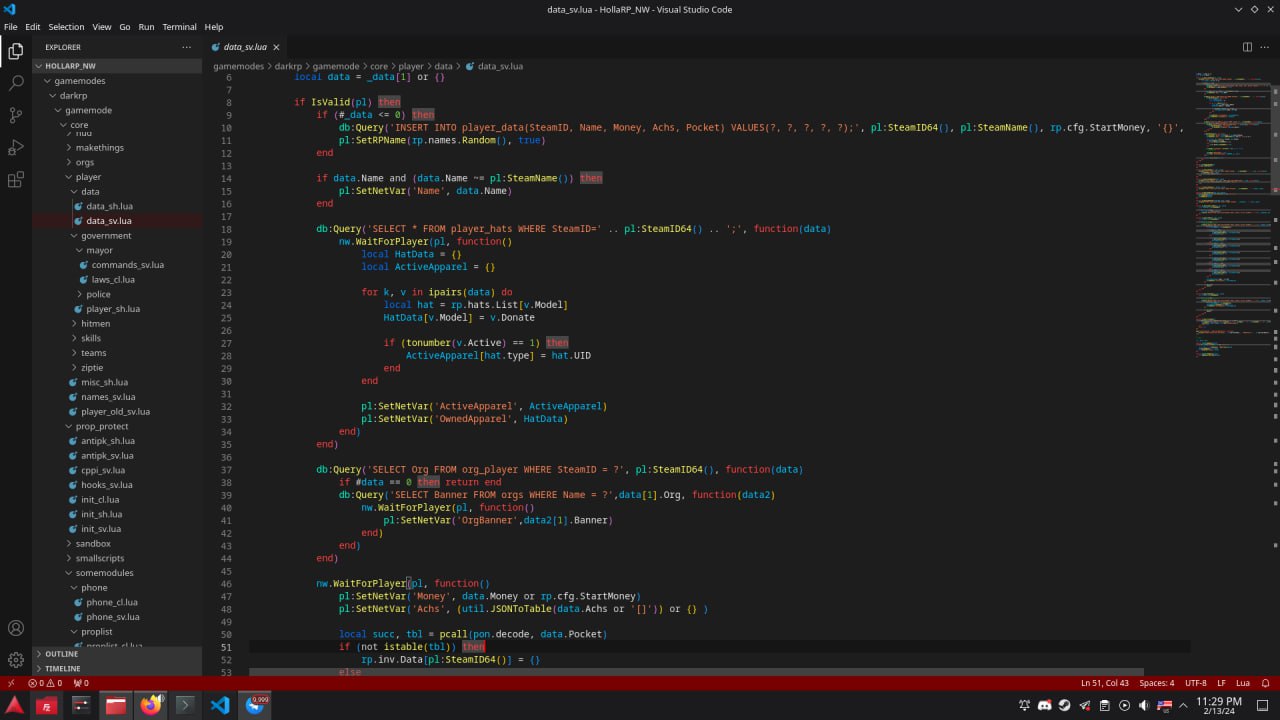Viewport: 1280px width, 720px height.
Task: Launch Firefox from the taskbar
Action: click(x=151, y=705)
